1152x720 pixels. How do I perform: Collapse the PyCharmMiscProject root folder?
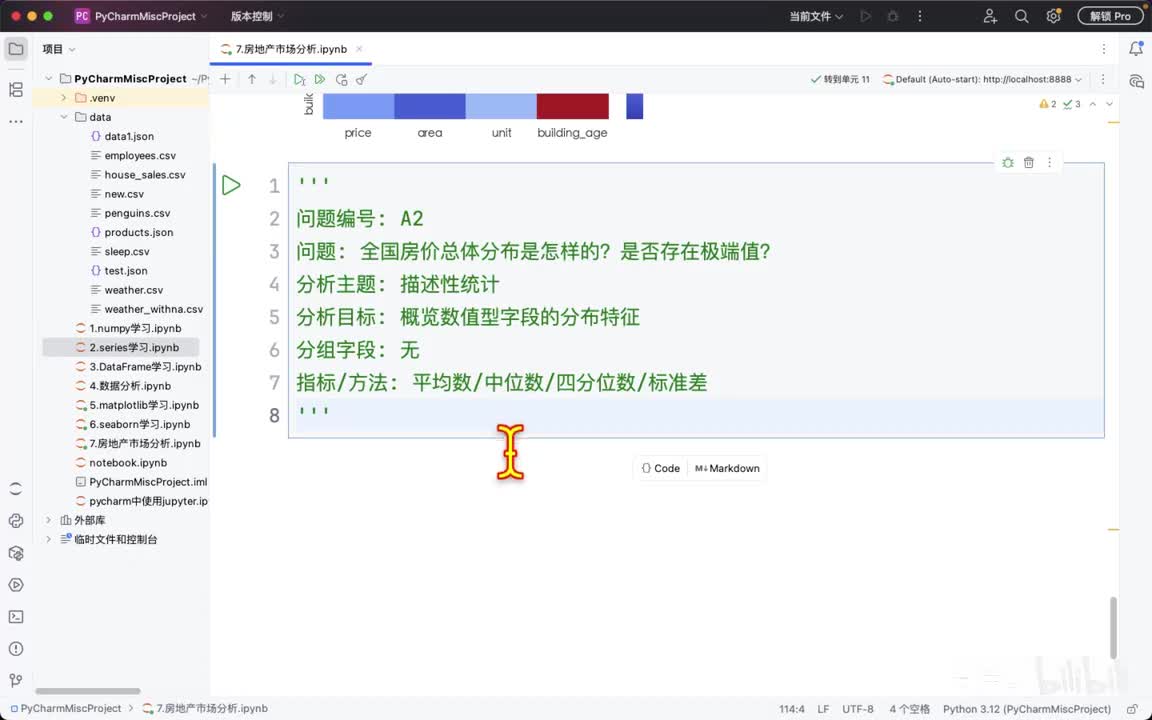coord(48,79)
